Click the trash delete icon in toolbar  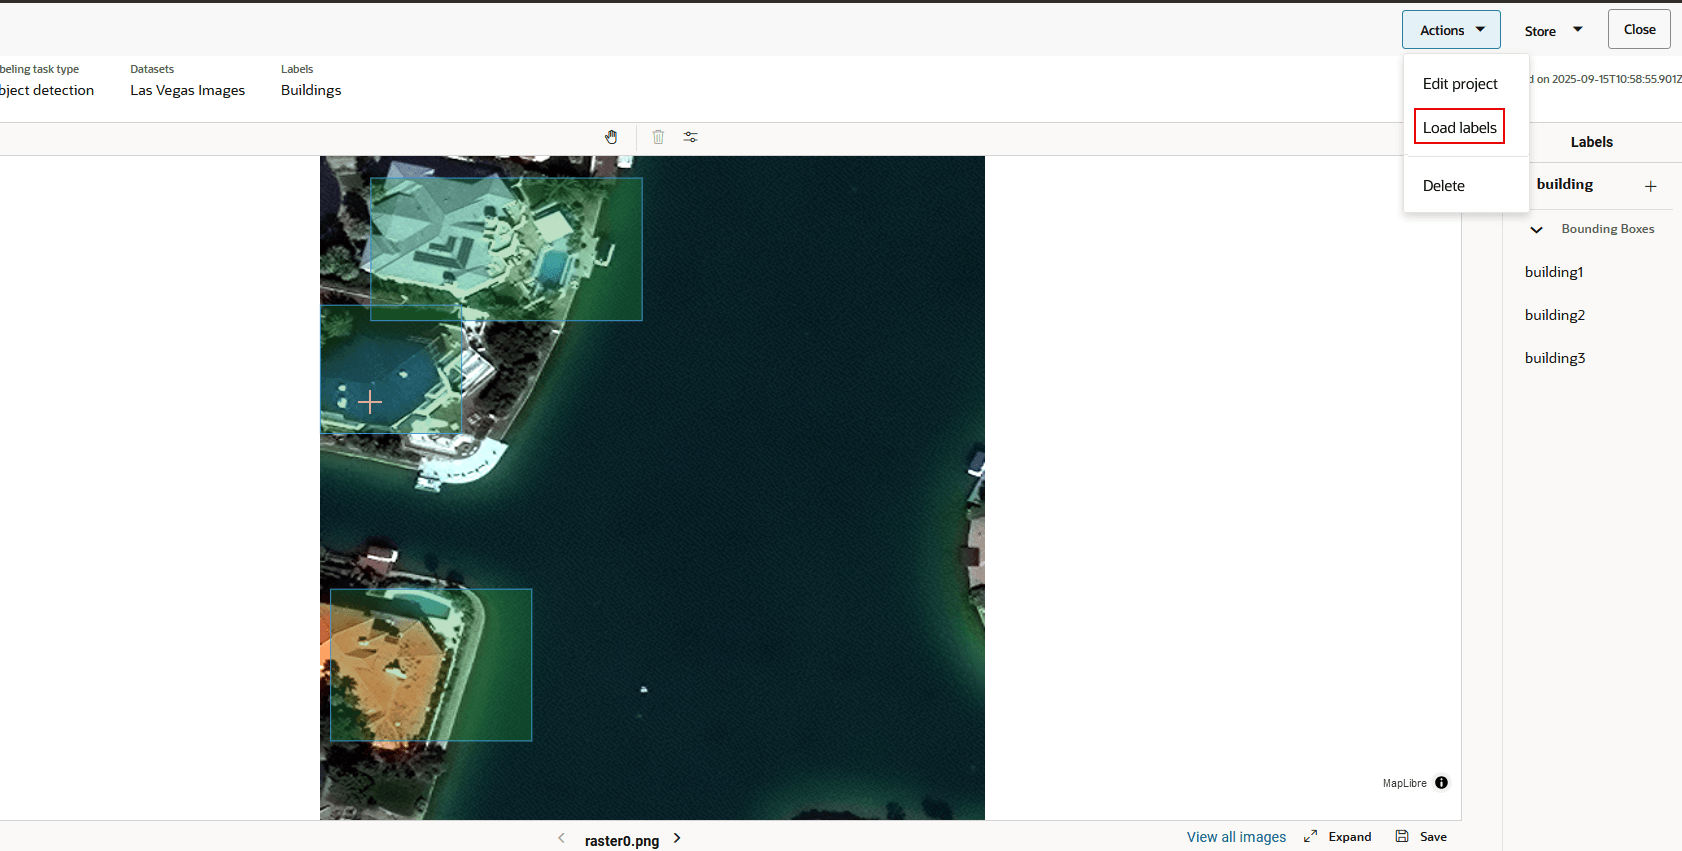[x=658, y=137]
